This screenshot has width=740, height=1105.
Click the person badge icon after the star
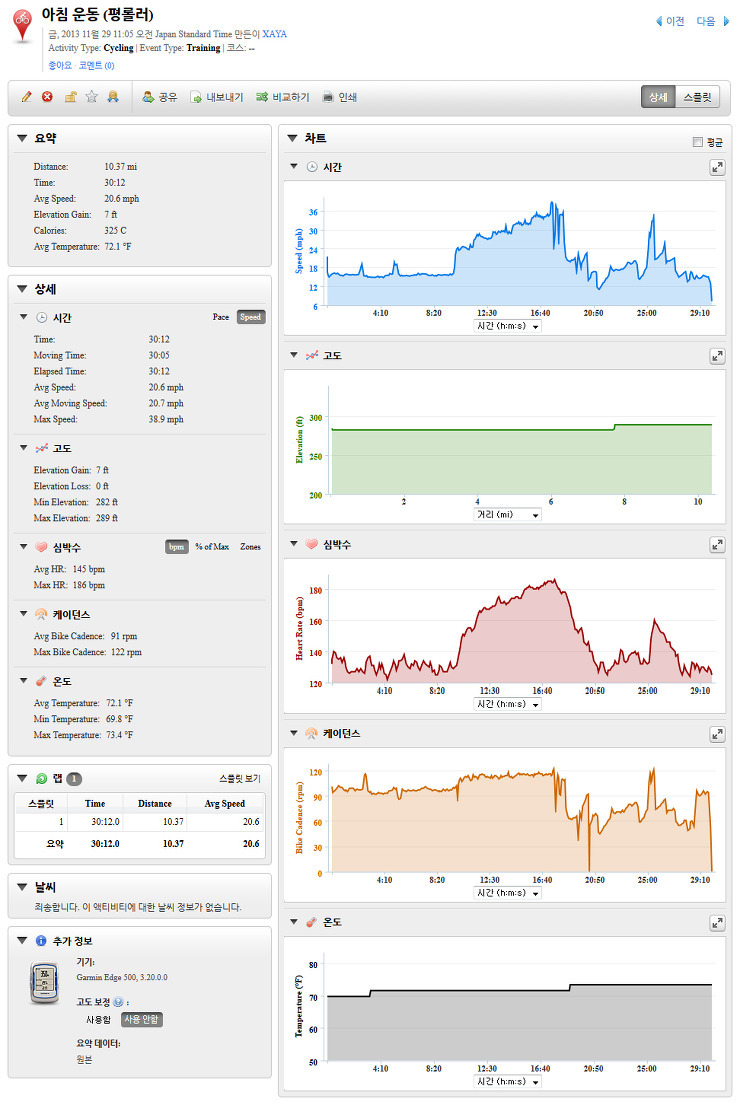coord(113,97)
